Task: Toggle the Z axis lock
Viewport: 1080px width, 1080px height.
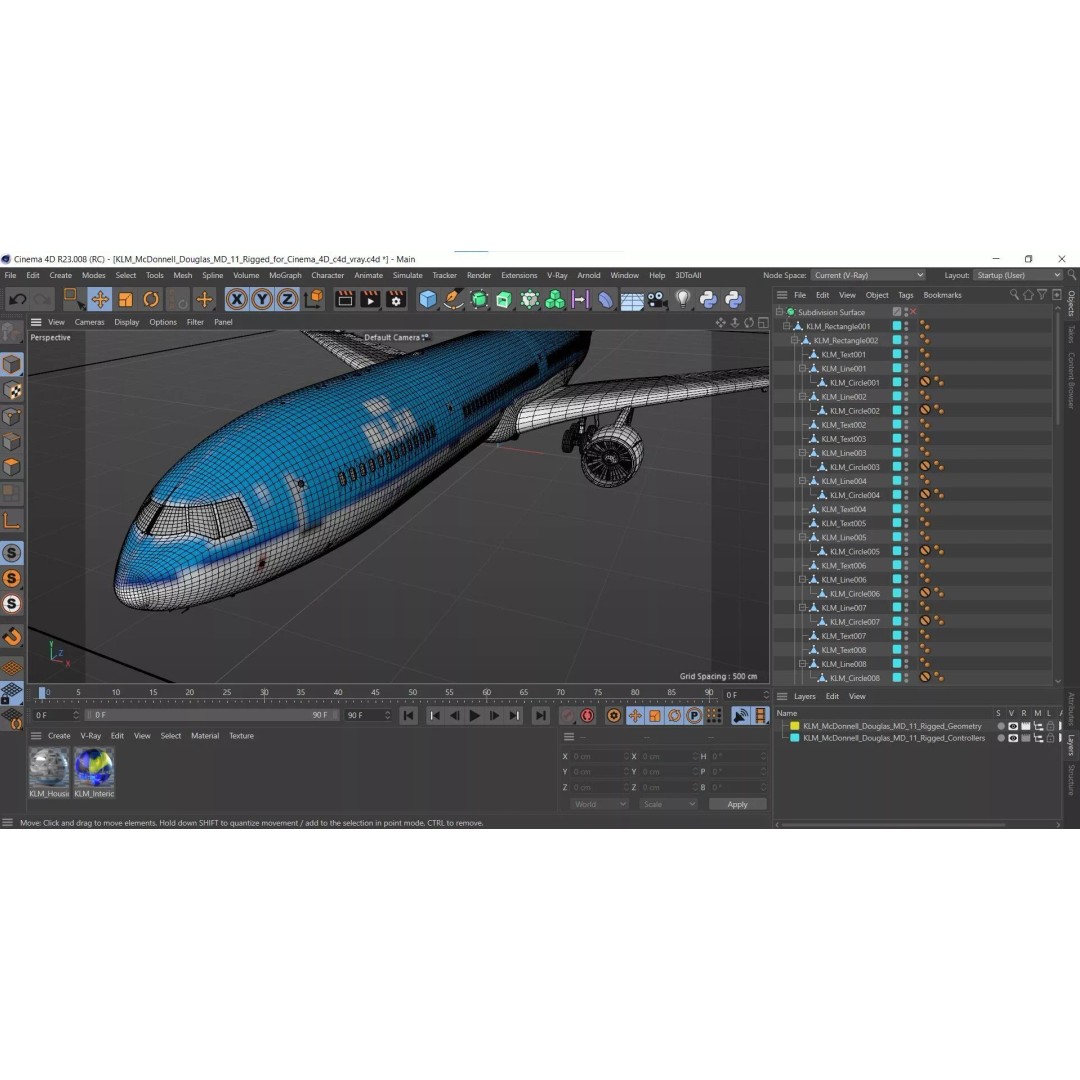Action: coord(287,299)
